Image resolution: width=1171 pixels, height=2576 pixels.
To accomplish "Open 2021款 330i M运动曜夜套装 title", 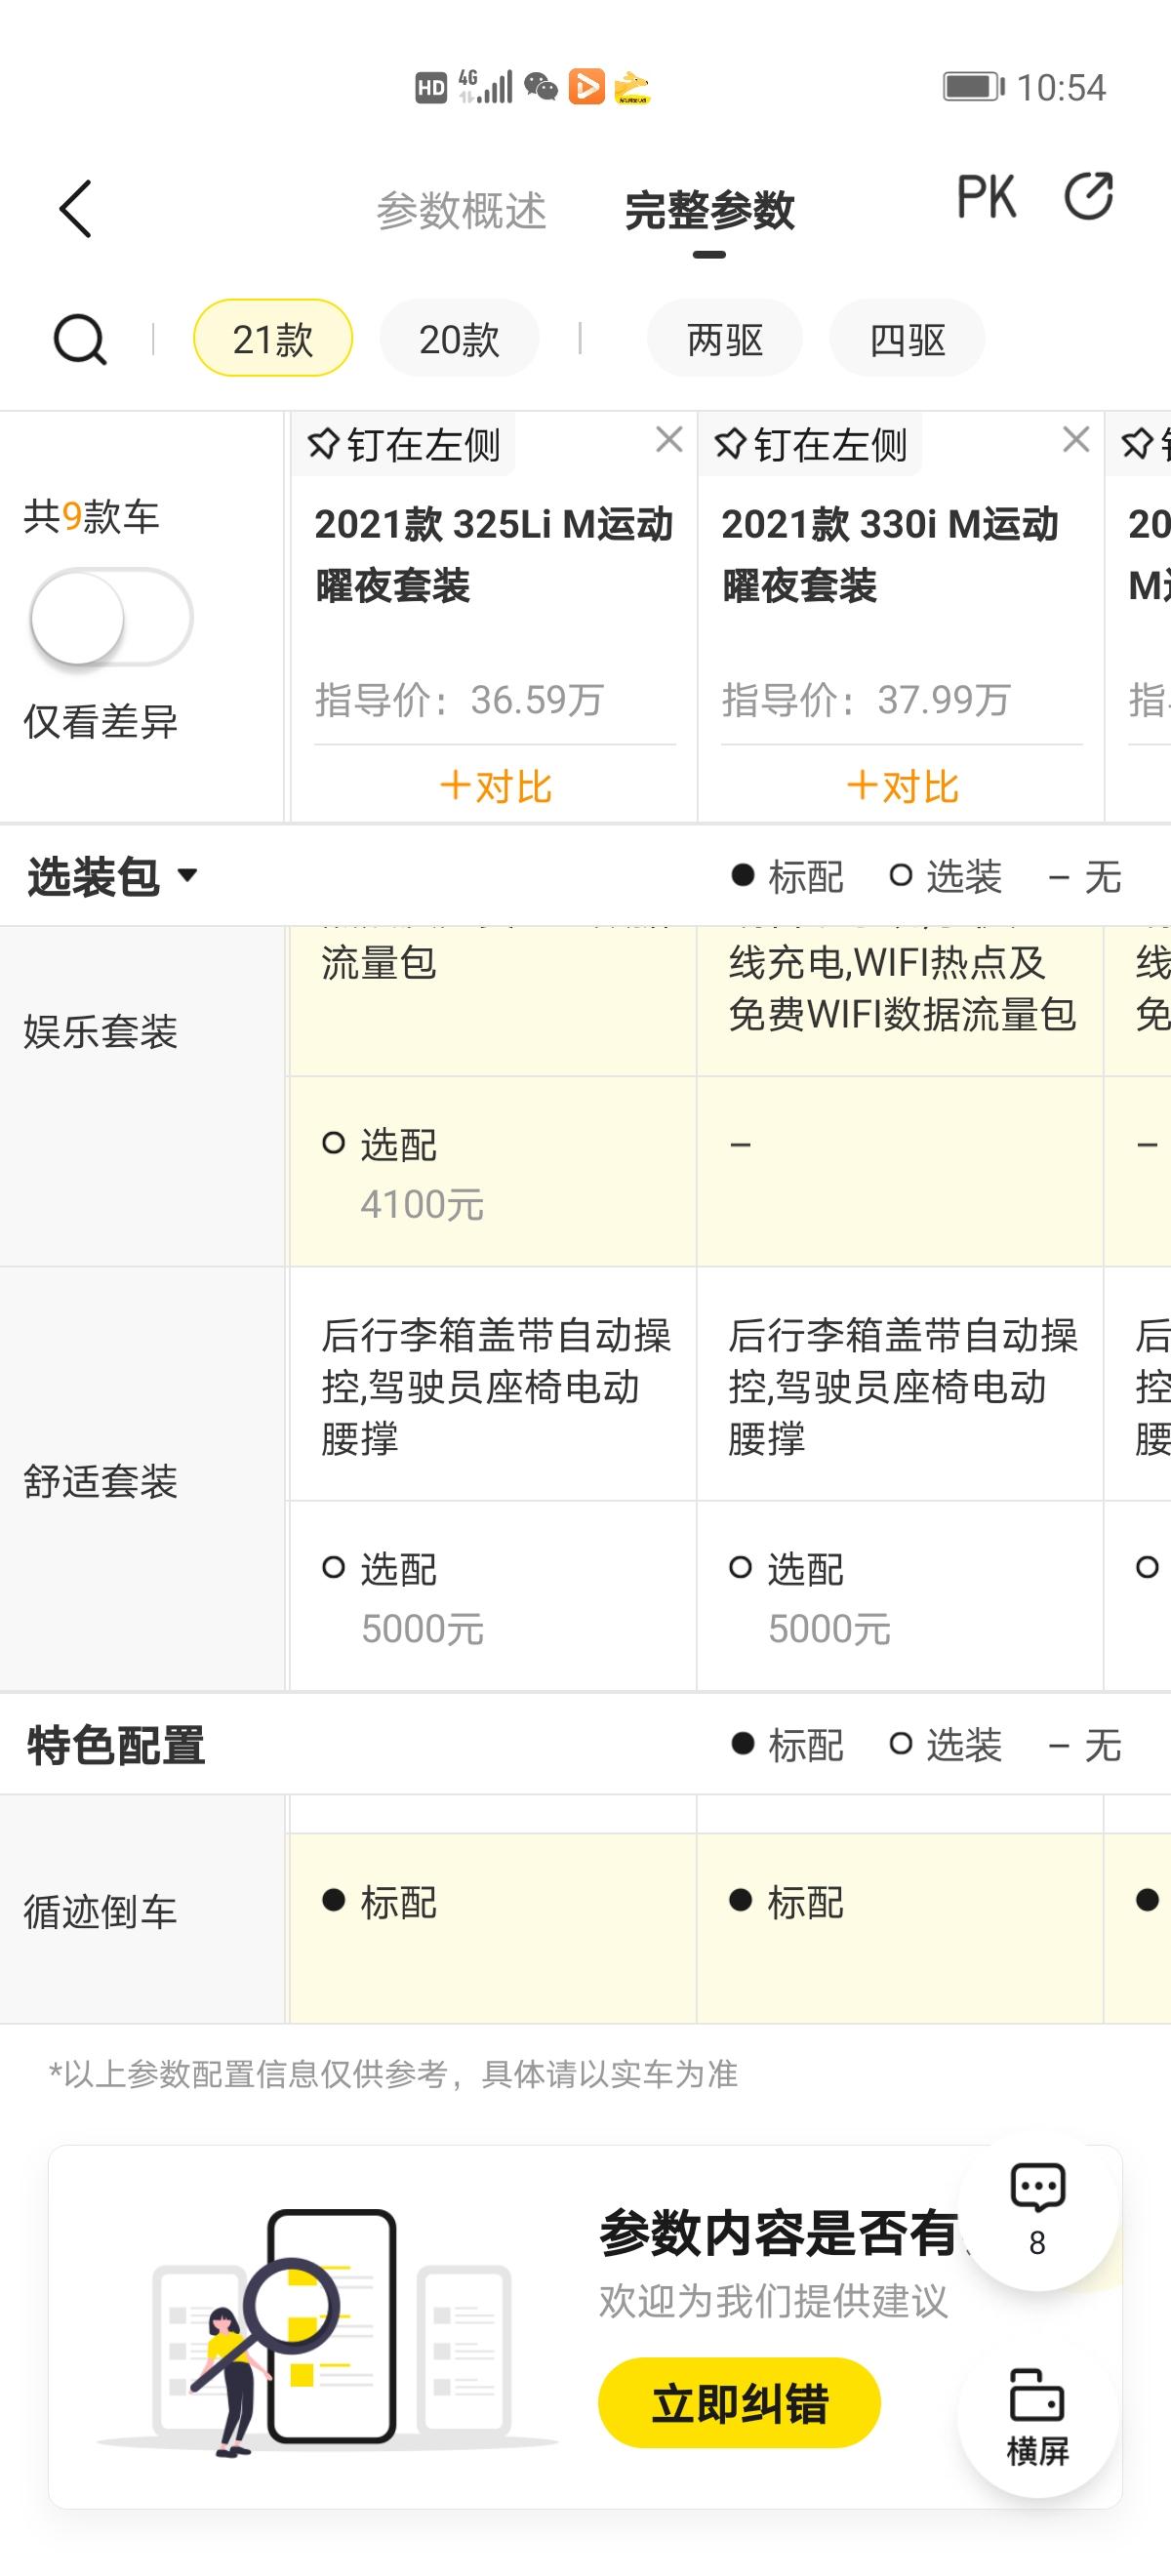I will coord(890,555).
